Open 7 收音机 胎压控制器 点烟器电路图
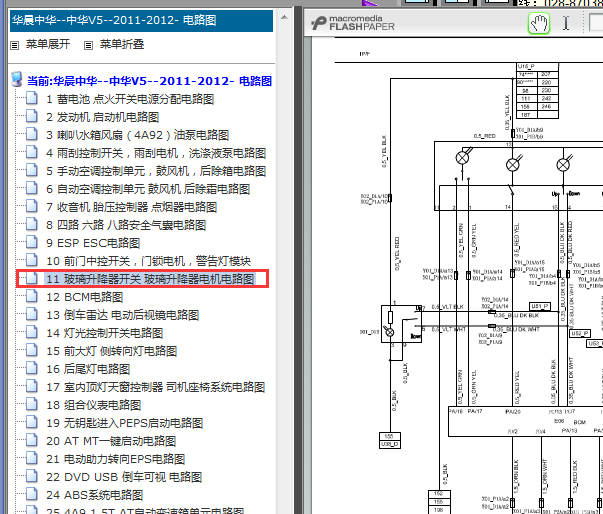Screen dimensions: 603x514 pos(132,207)
